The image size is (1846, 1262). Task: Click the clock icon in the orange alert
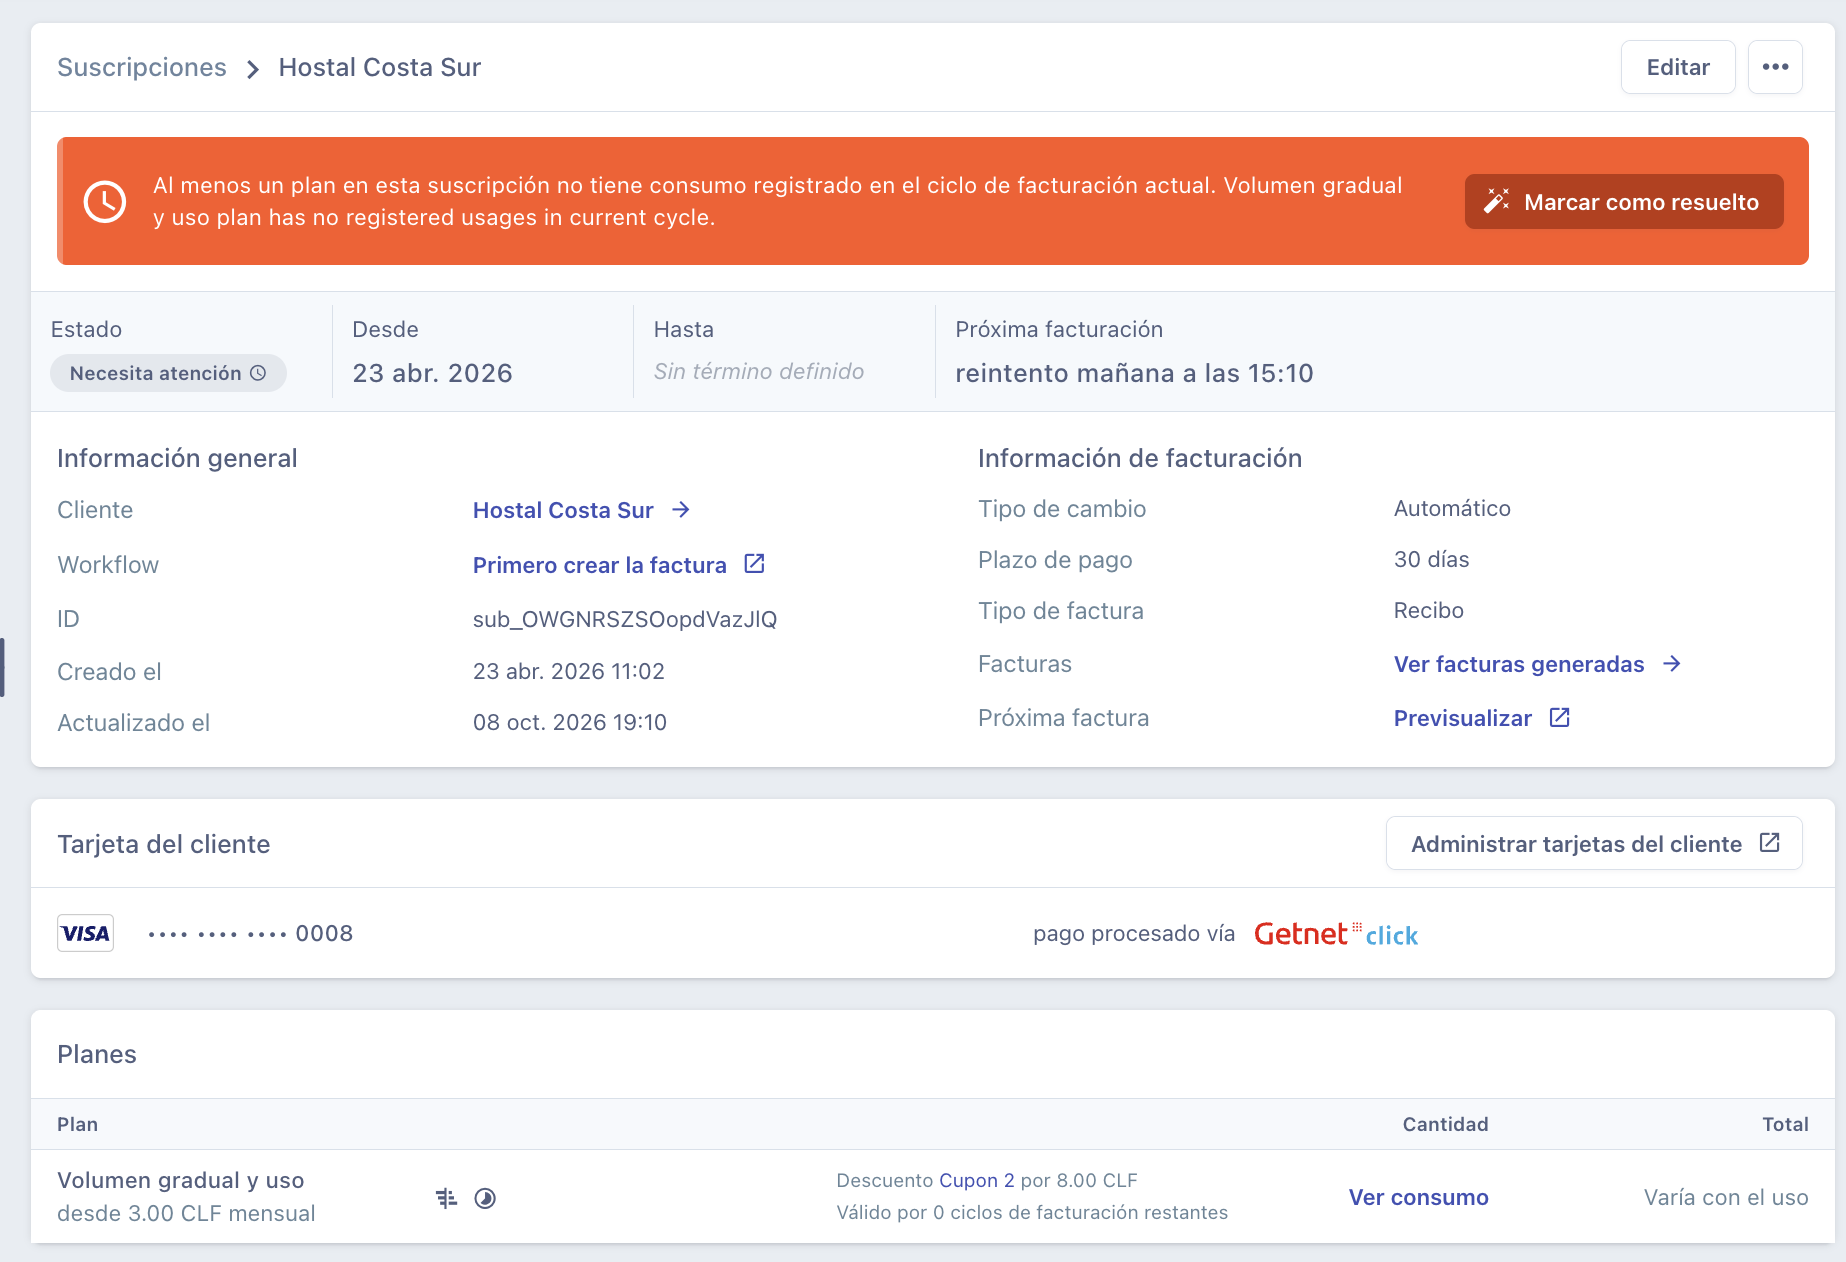click(105, 201)
